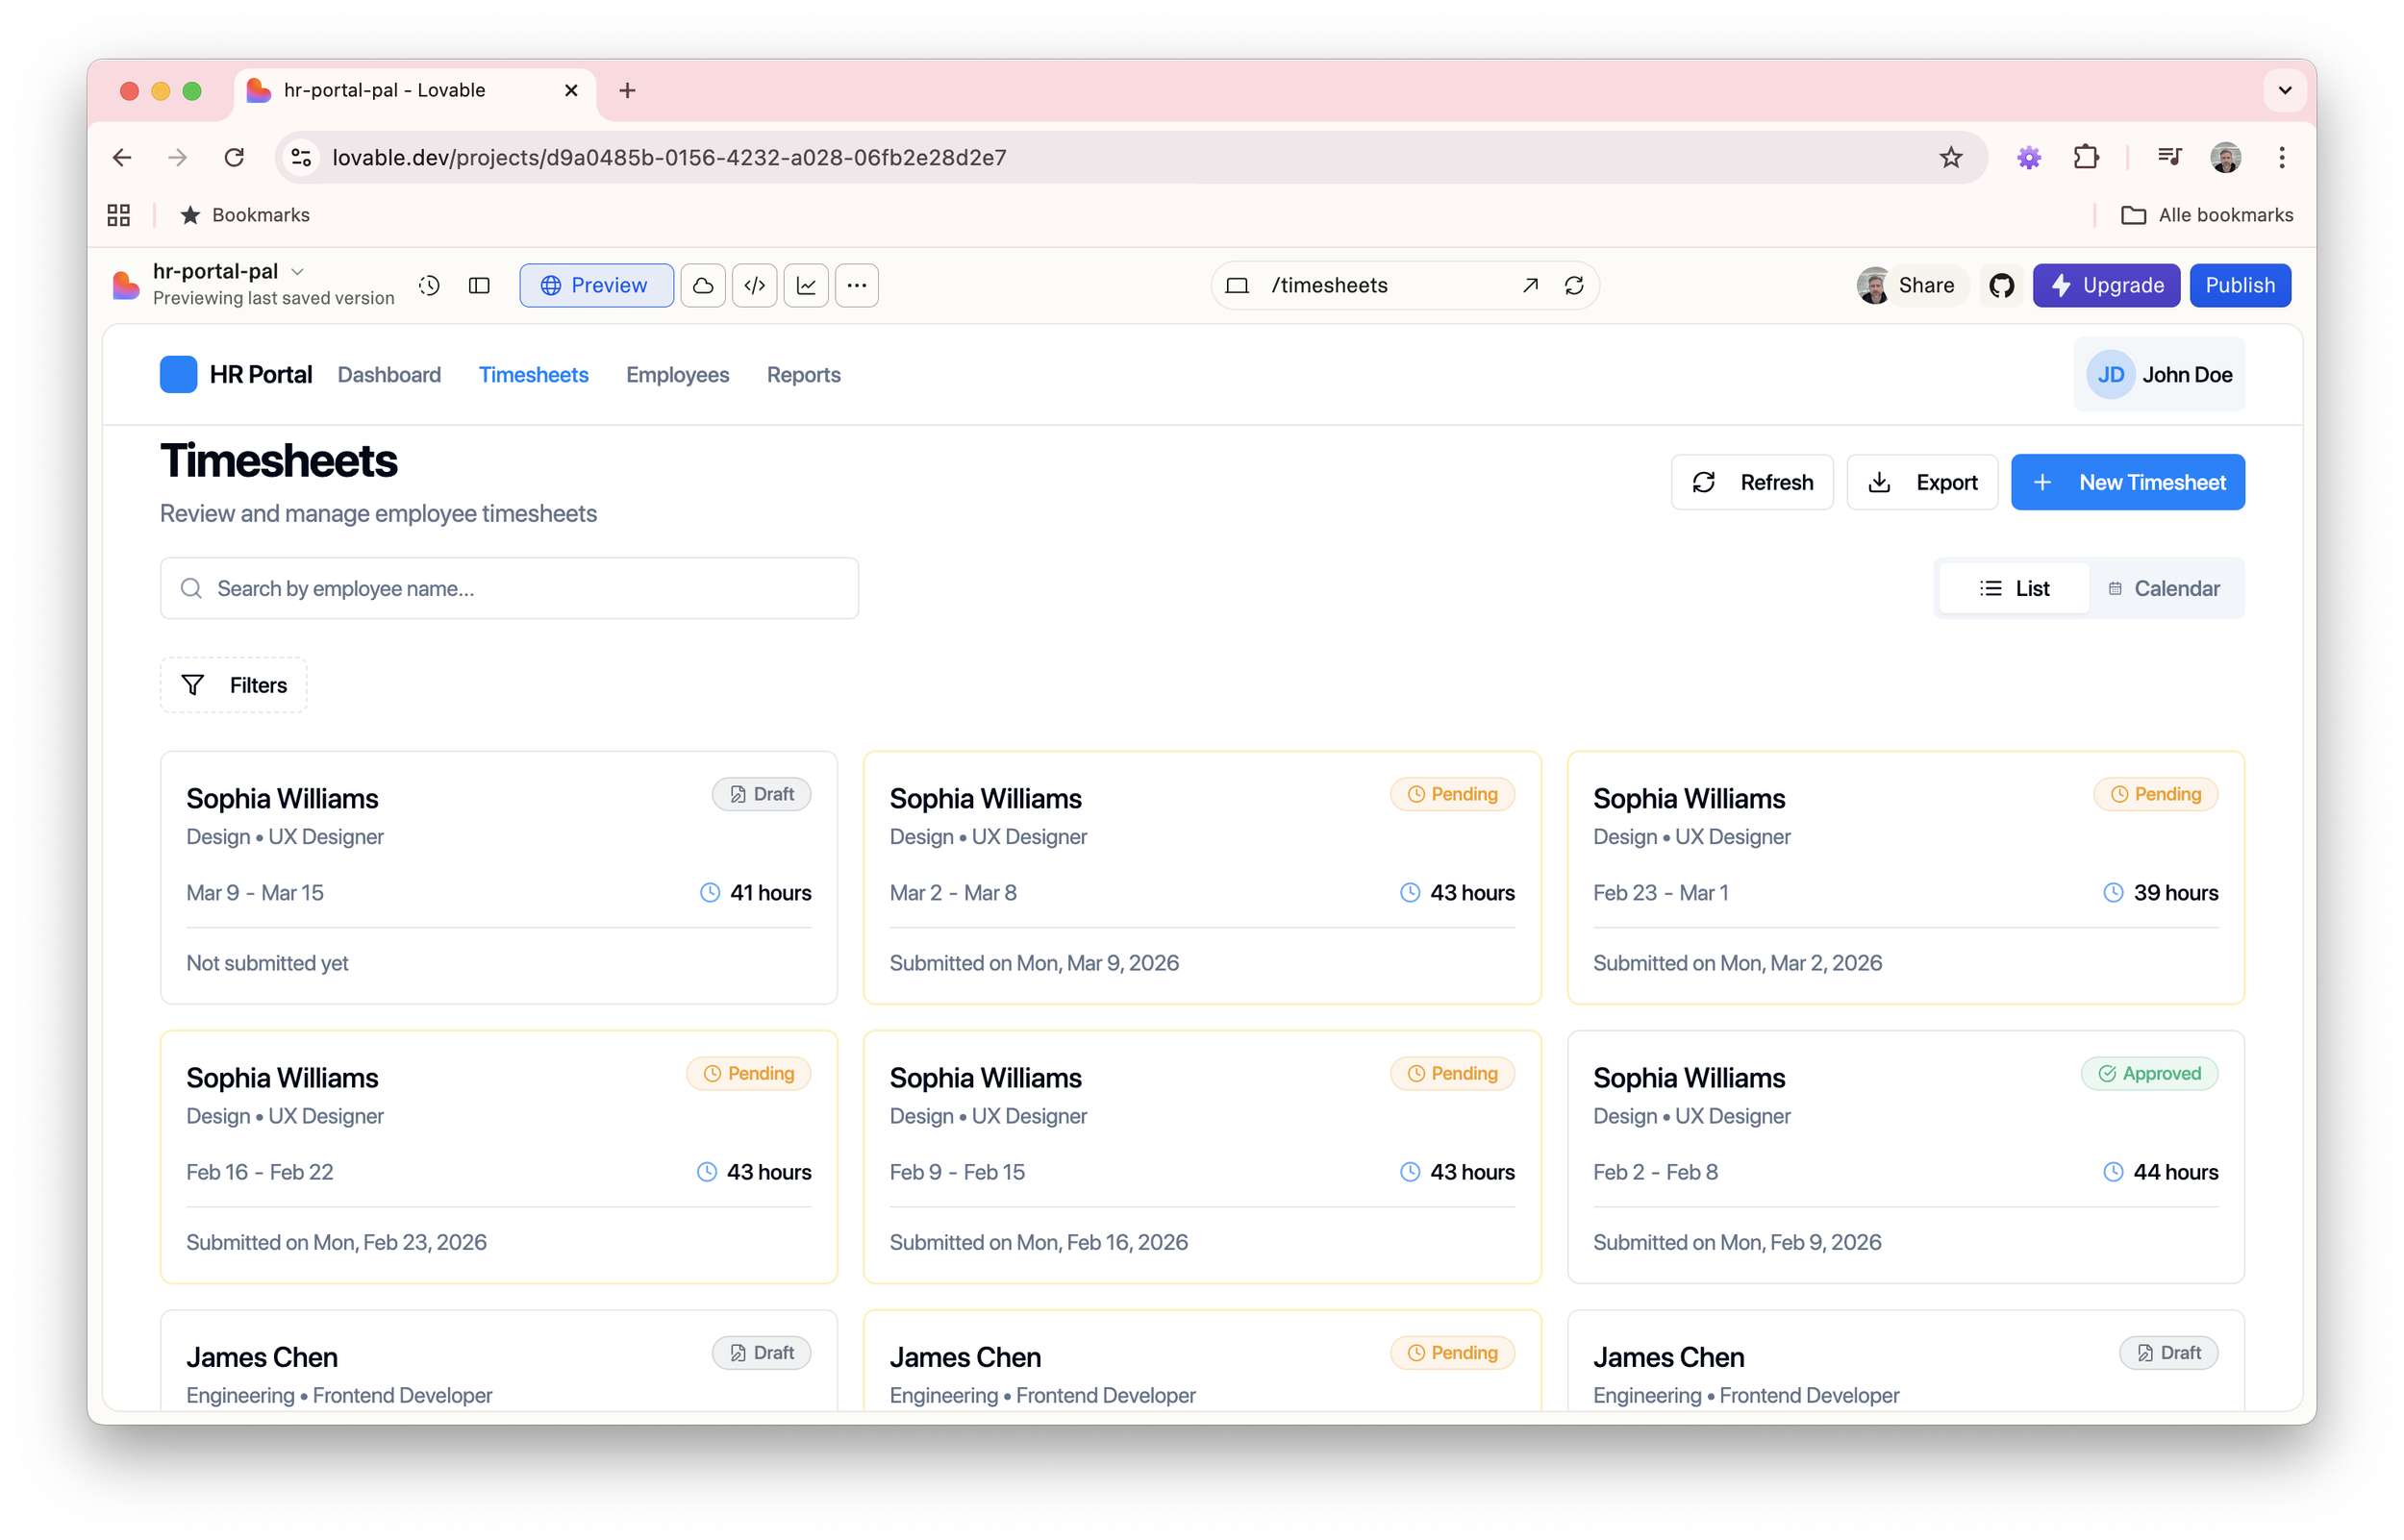Reload the preview frame icon
This screenshot has height=1540, width=2404.
pos(1574,285)
